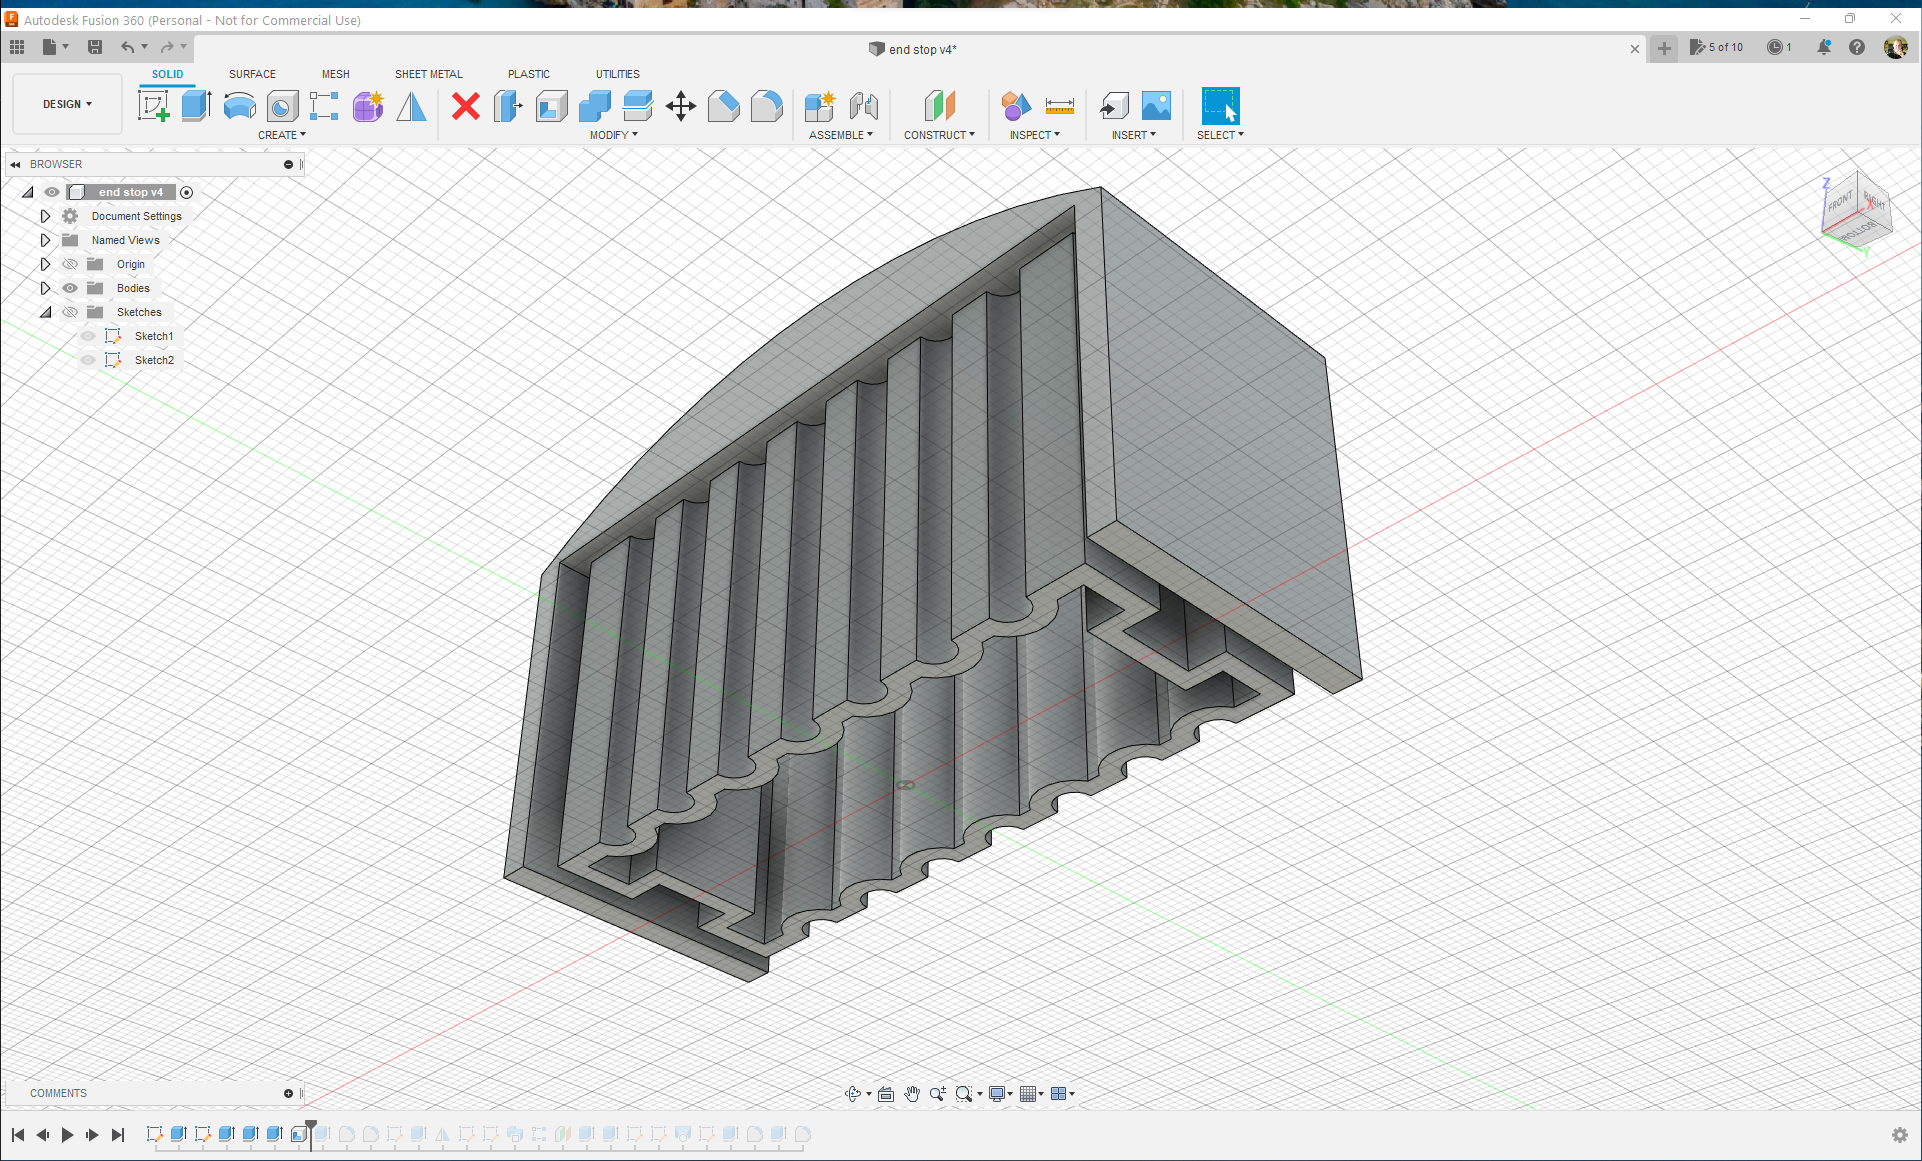Open the DESIGN workspace dropdown
The image size is (1922, 1161).
[x=67, y=104]
